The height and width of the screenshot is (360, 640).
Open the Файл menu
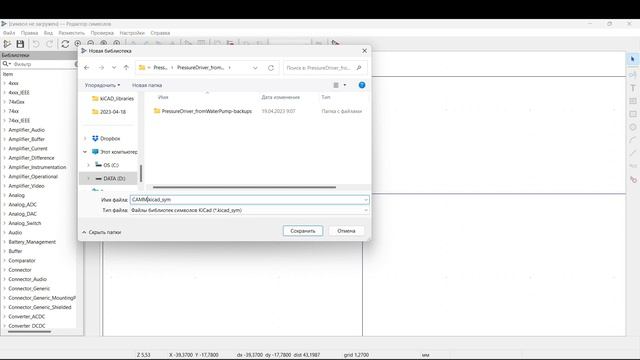point(9,33)
